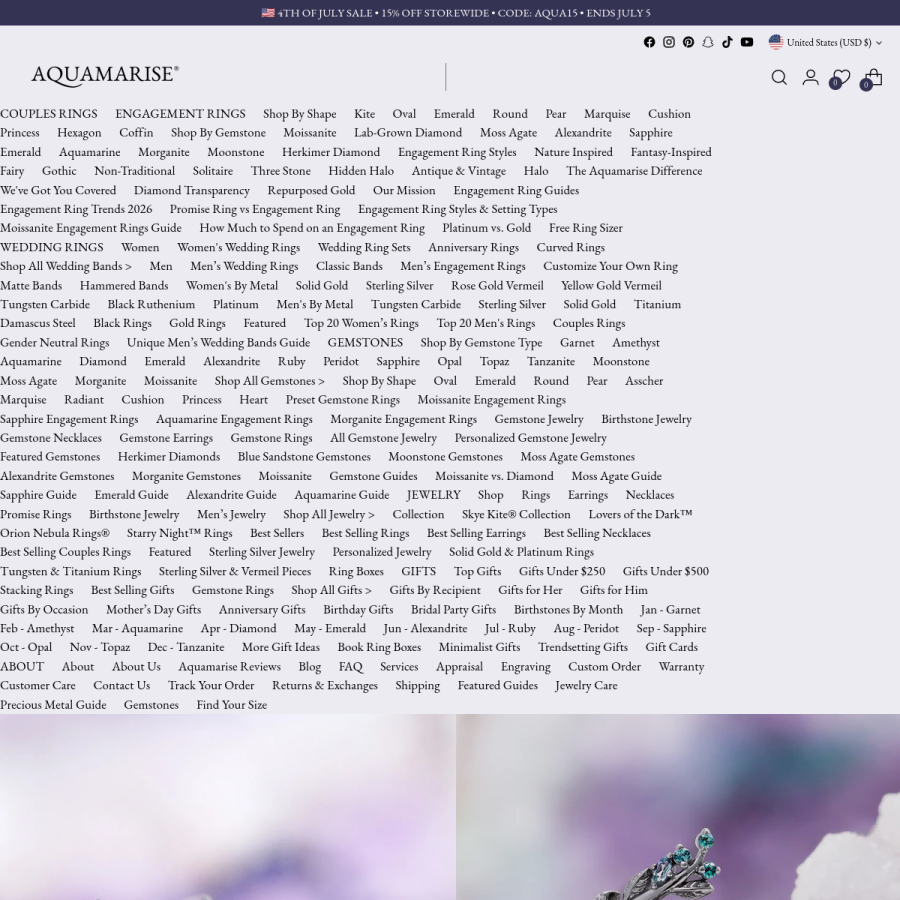Open ENGAGEMENT RINGS menu
Screen dimensions: 900x900
click(x=180, y=114)
